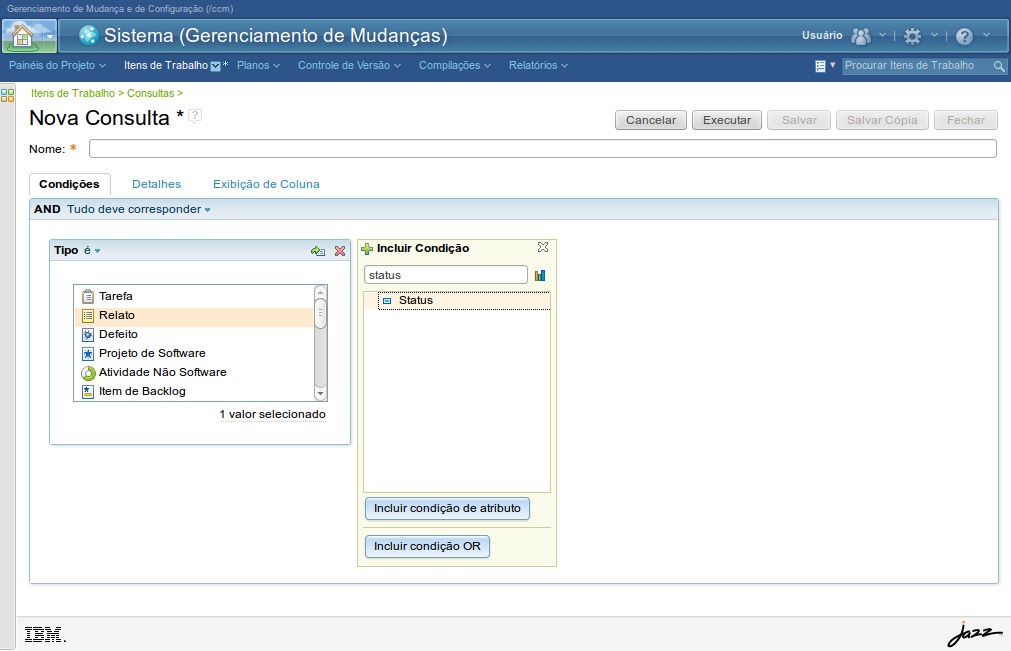
Task: Click the Item de Backlog icon
Action: [88, 391]
